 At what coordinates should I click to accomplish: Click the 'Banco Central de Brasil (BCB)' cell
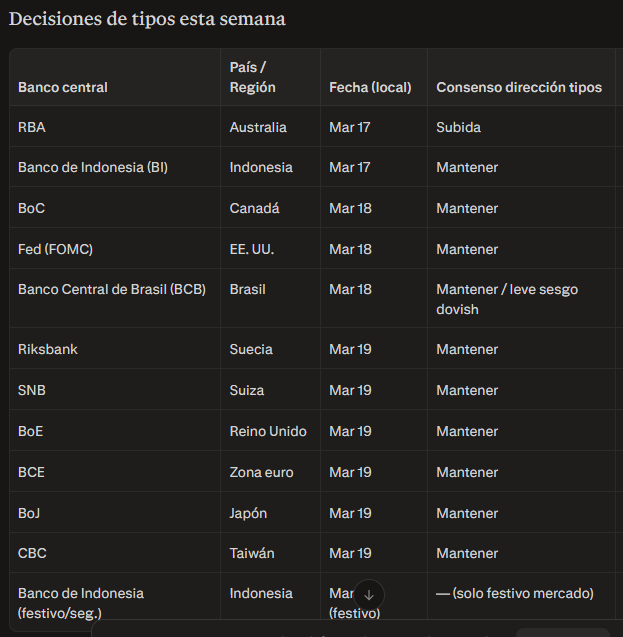(x=111, y=289)
